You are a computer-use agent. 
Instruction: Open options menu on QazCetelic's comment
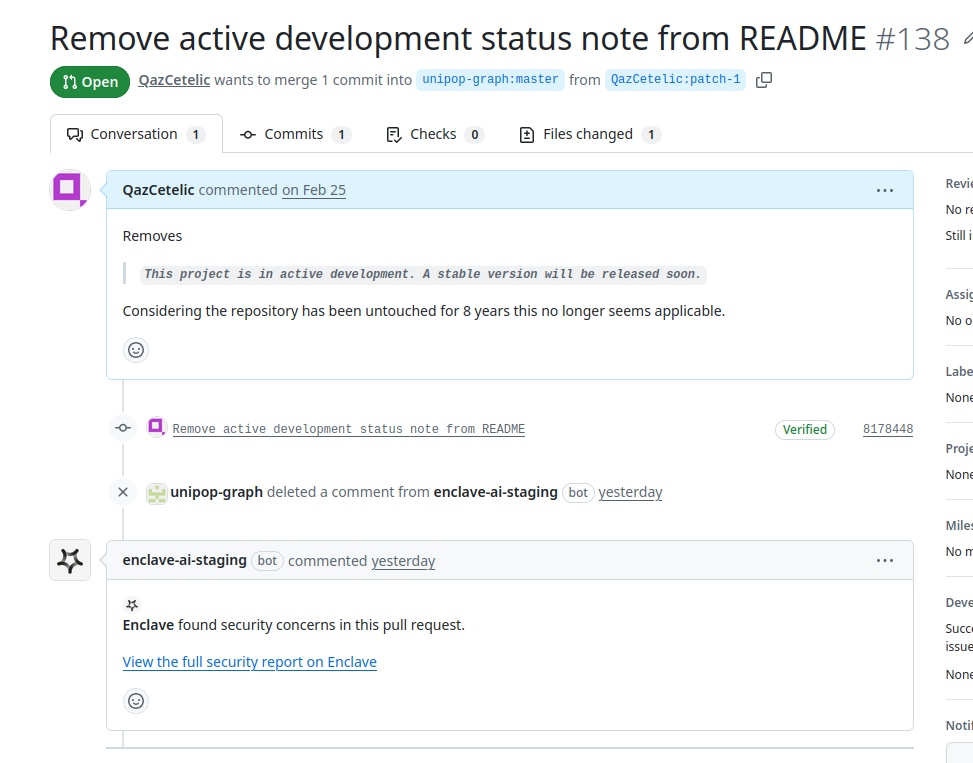click(x=884, y=190)
